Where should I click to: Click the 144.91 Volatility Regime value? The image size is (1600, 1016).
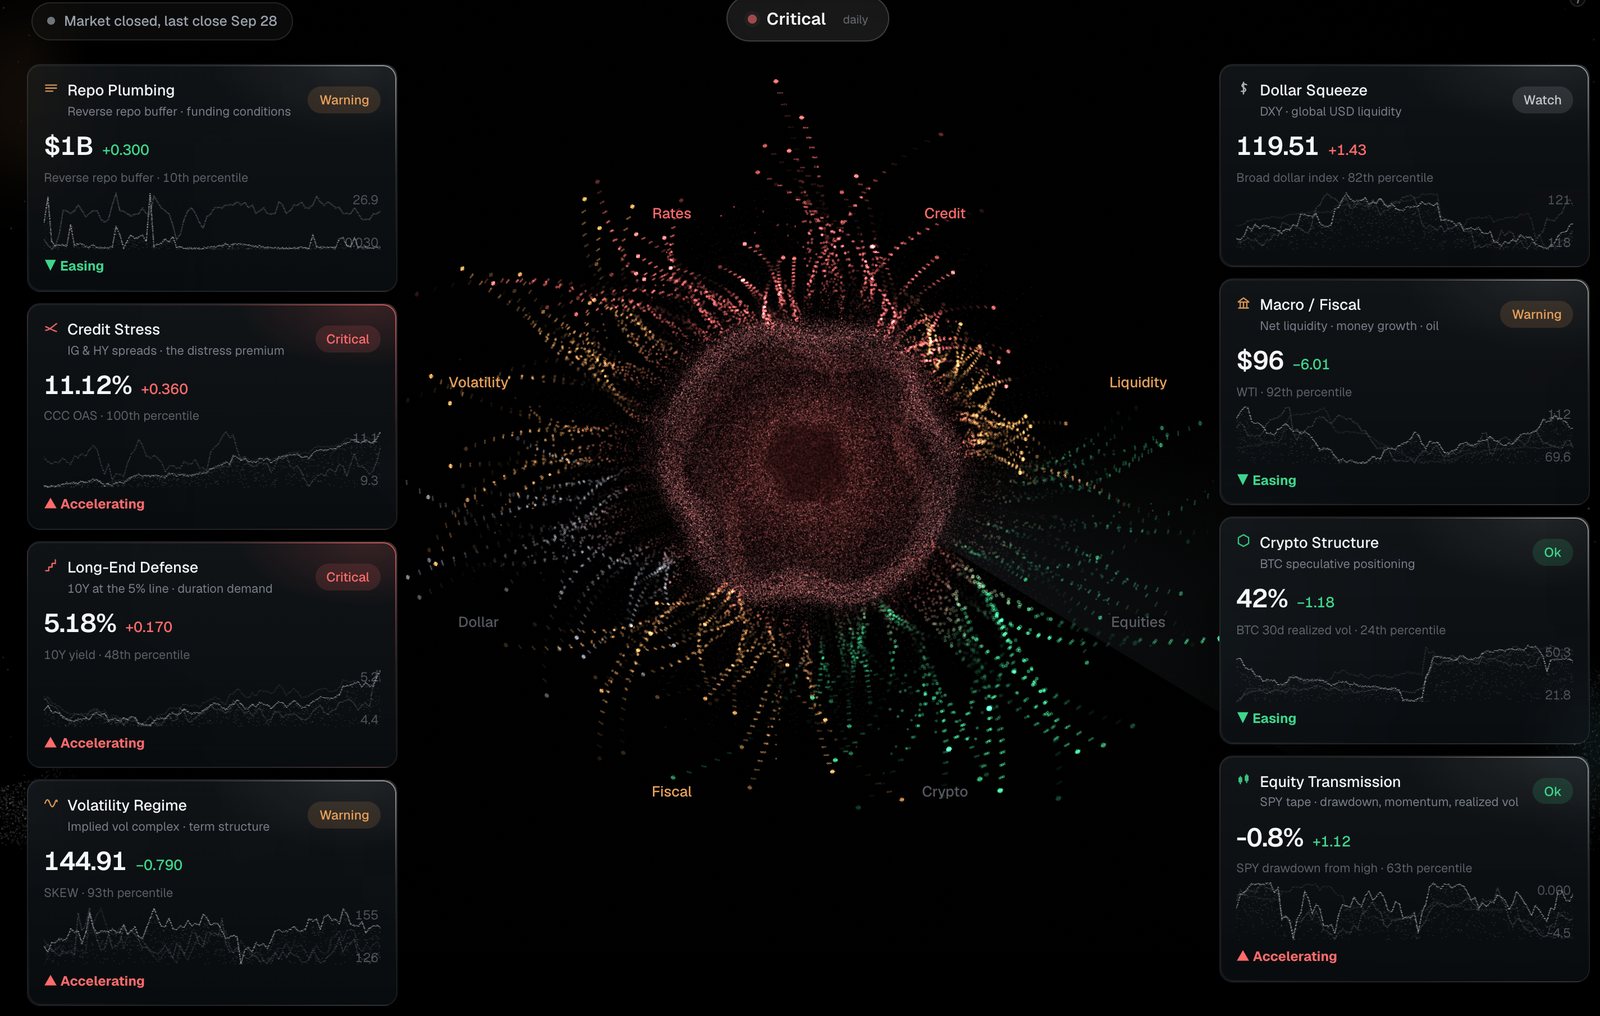point(85,861)
